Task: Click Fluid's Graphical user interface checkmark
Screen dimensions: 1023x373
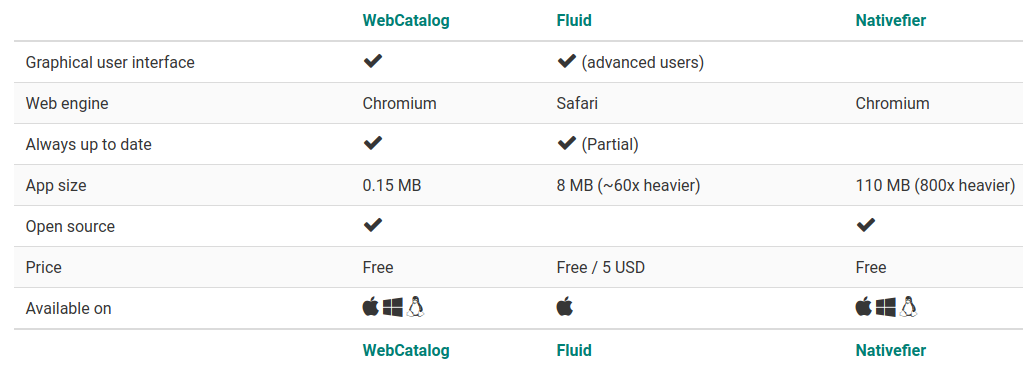Action: (566, 61)
